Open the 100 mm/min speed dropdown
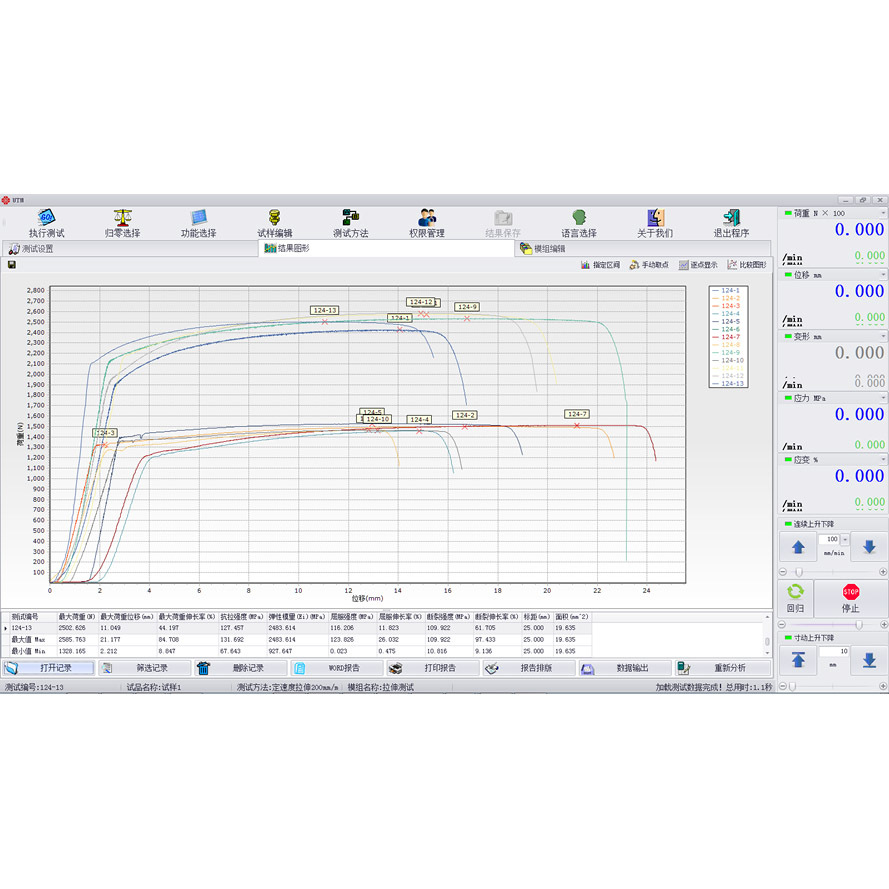This screenshot has width=889, height=889. tap(845, 539)
